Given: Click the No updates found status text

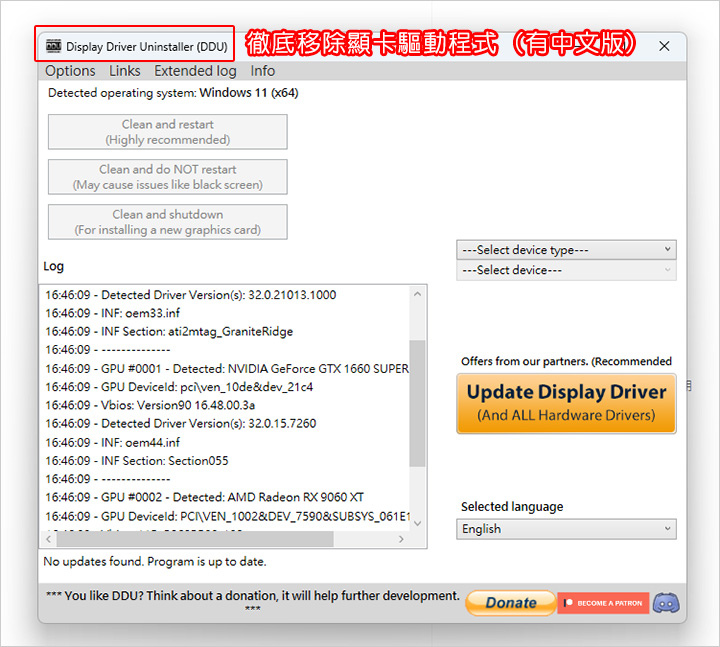Looking at the screenshot, I should click(x=155, y=562).
